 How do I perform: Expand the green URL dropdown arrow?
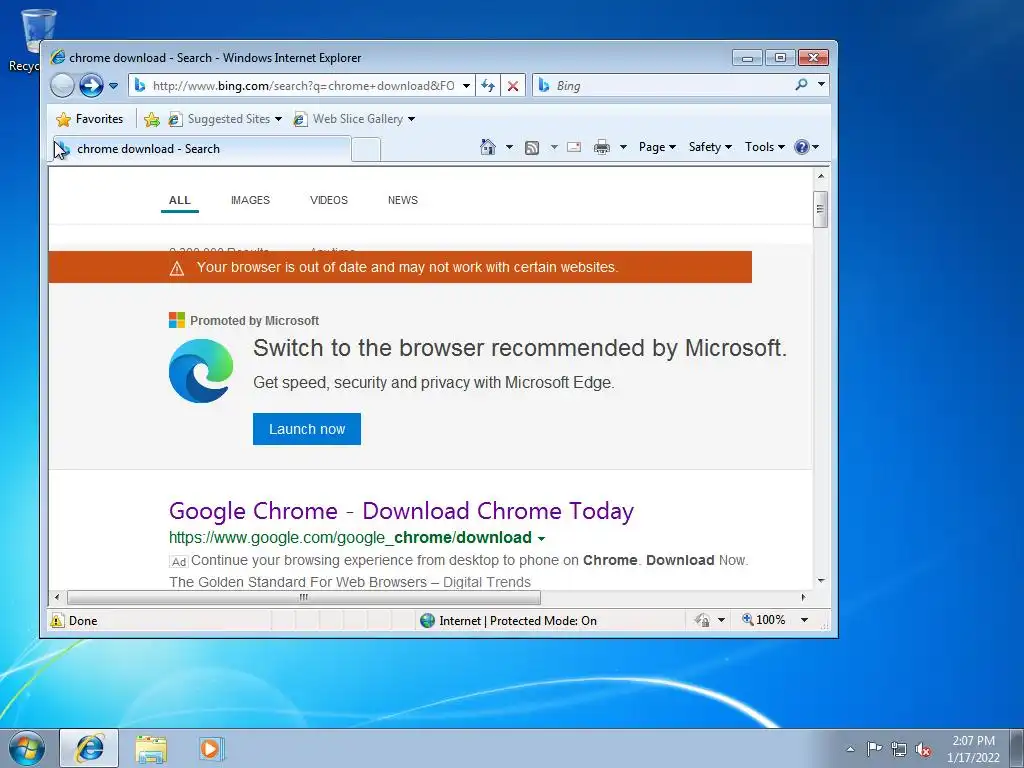point(541,539)
